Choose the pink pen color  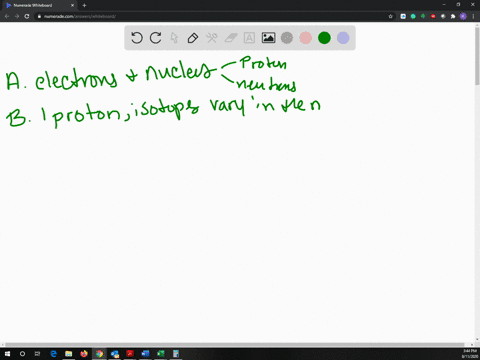[306, 38]
